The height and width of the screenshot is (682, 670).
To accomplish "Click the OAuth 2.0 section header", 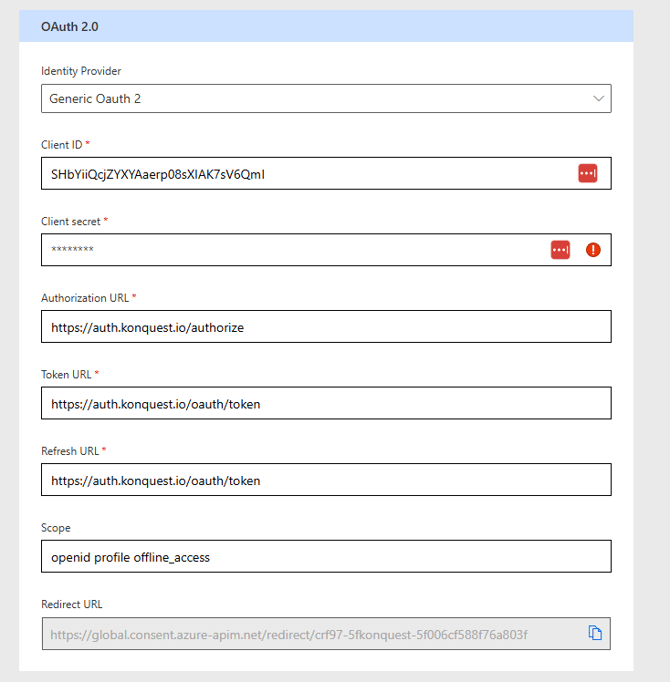I will [x=326, y=26].
